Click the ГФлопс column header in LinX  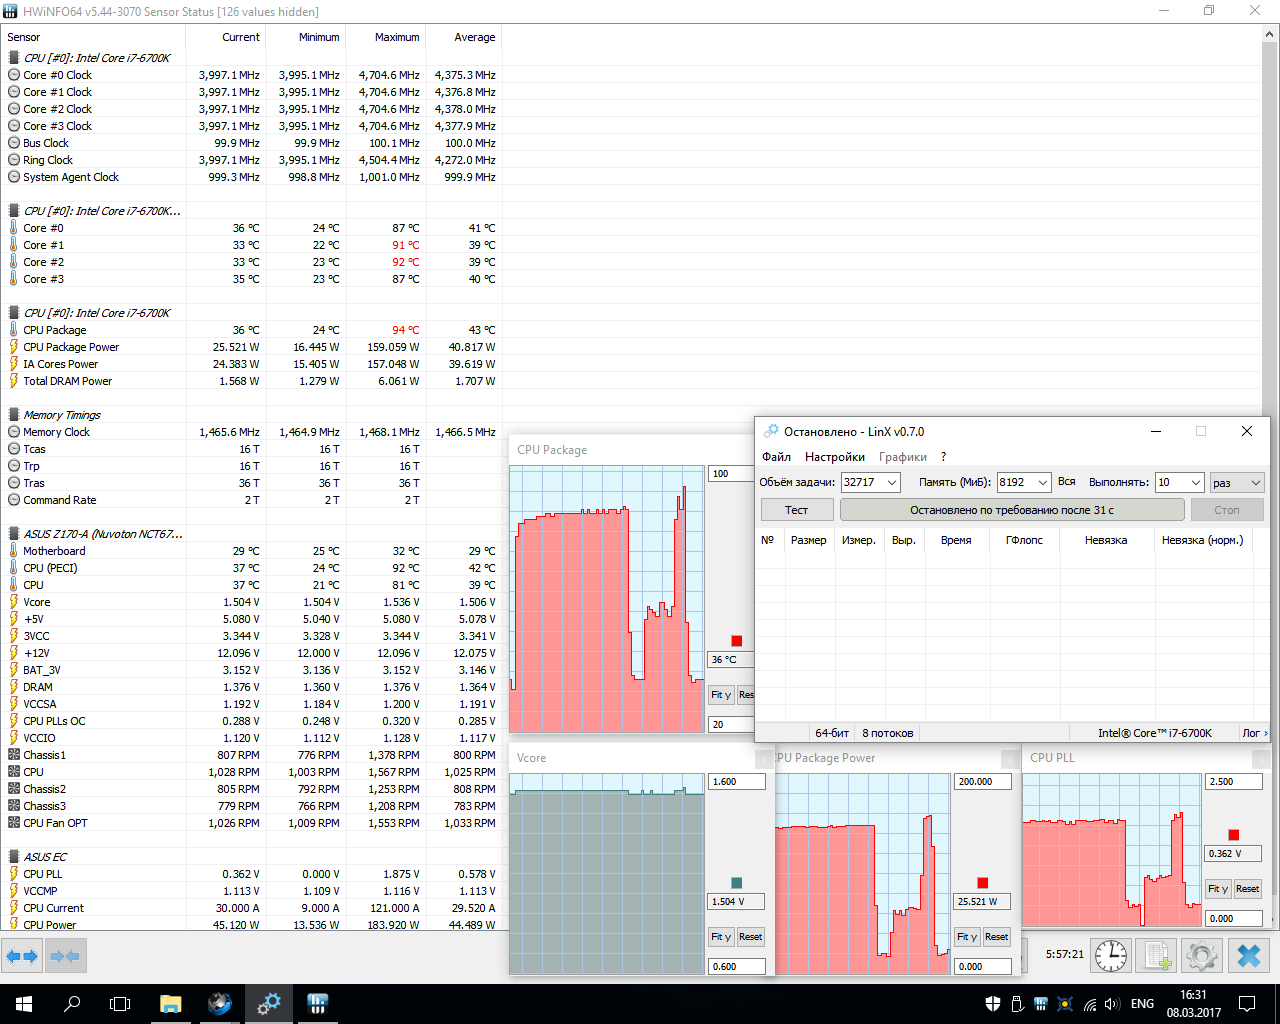point(1024,540)
